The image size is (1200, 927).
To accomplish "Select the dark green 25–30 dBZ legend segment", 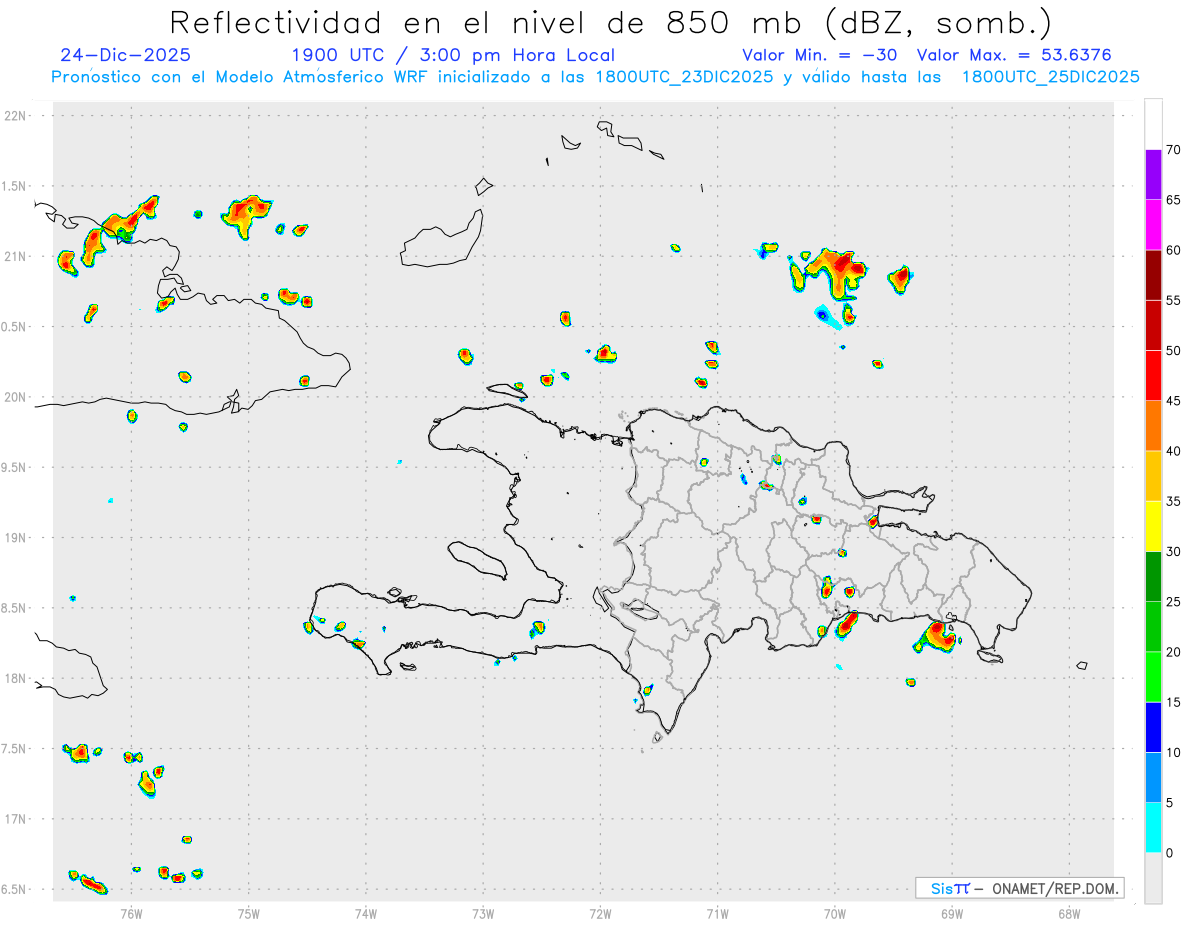I will pyautogui.click(x=1153, y=577).
